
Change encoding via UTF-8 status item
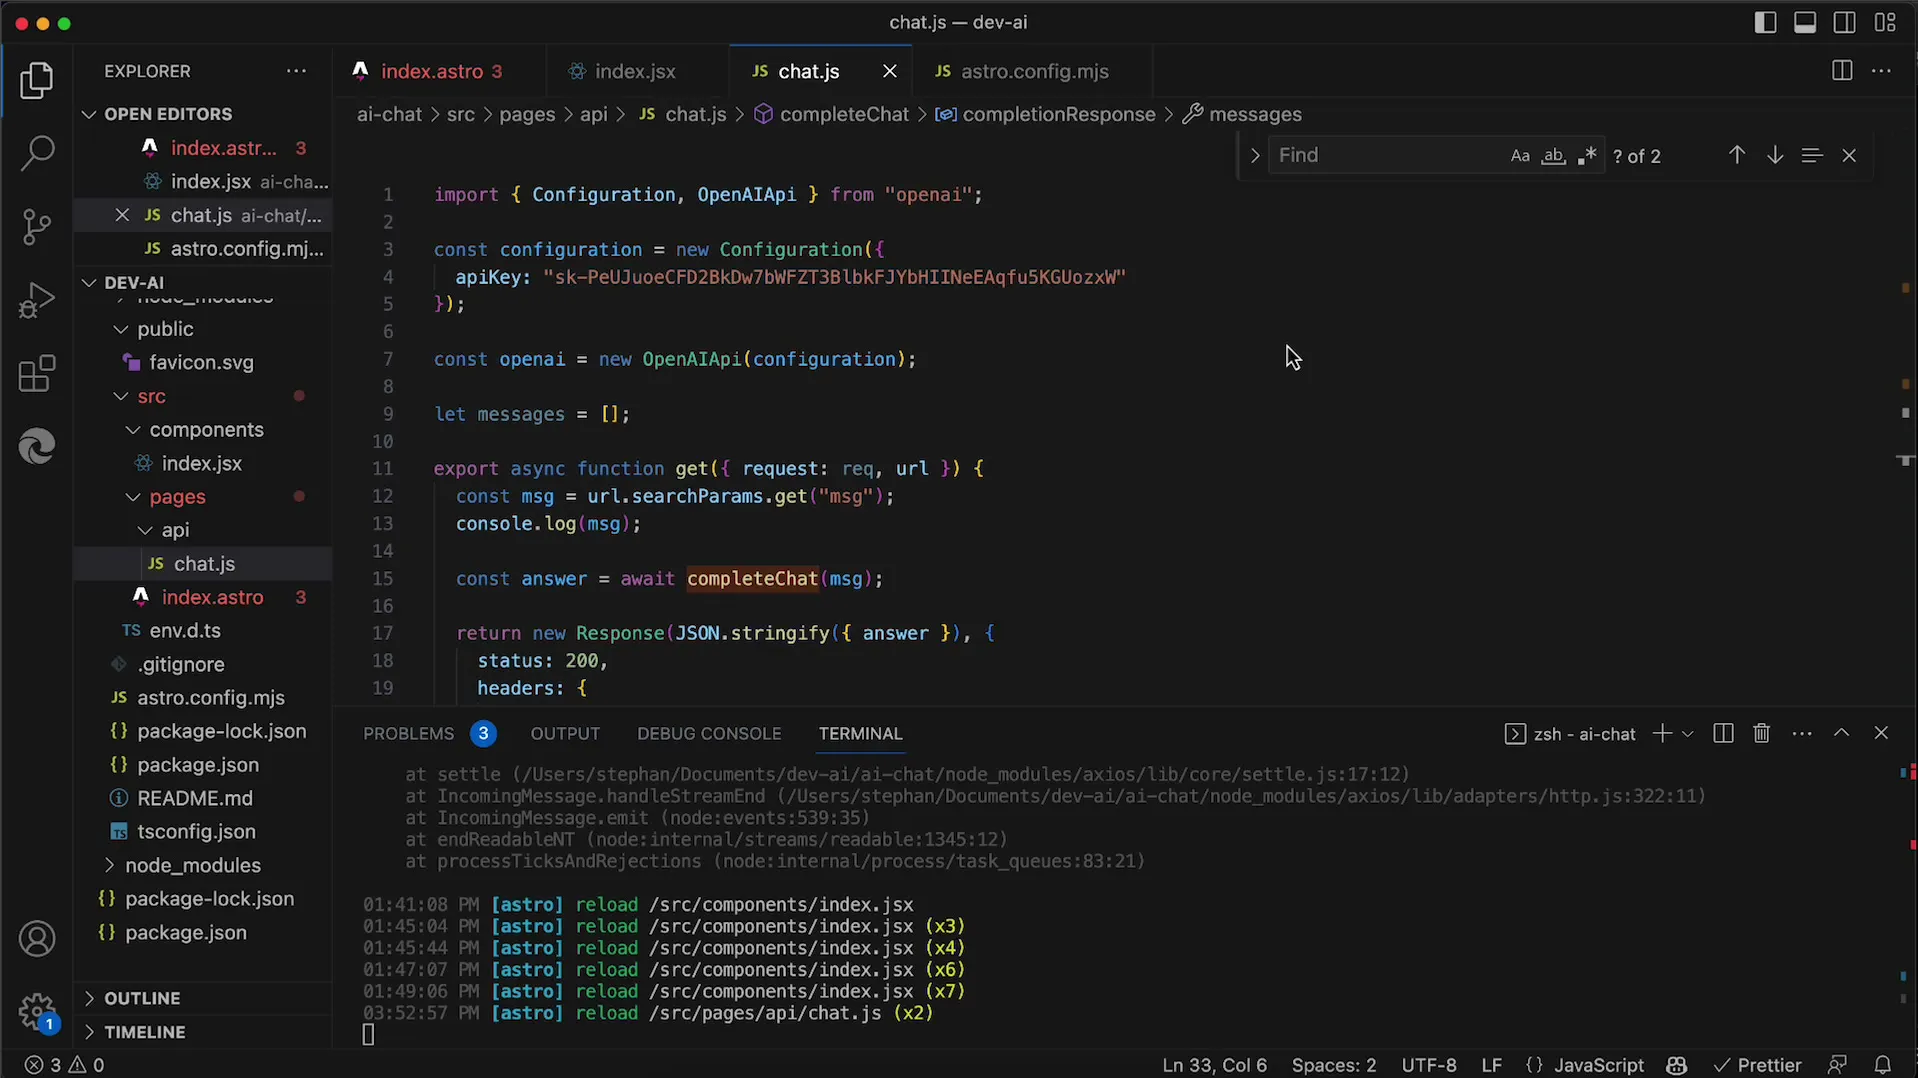(1429, 1065)
